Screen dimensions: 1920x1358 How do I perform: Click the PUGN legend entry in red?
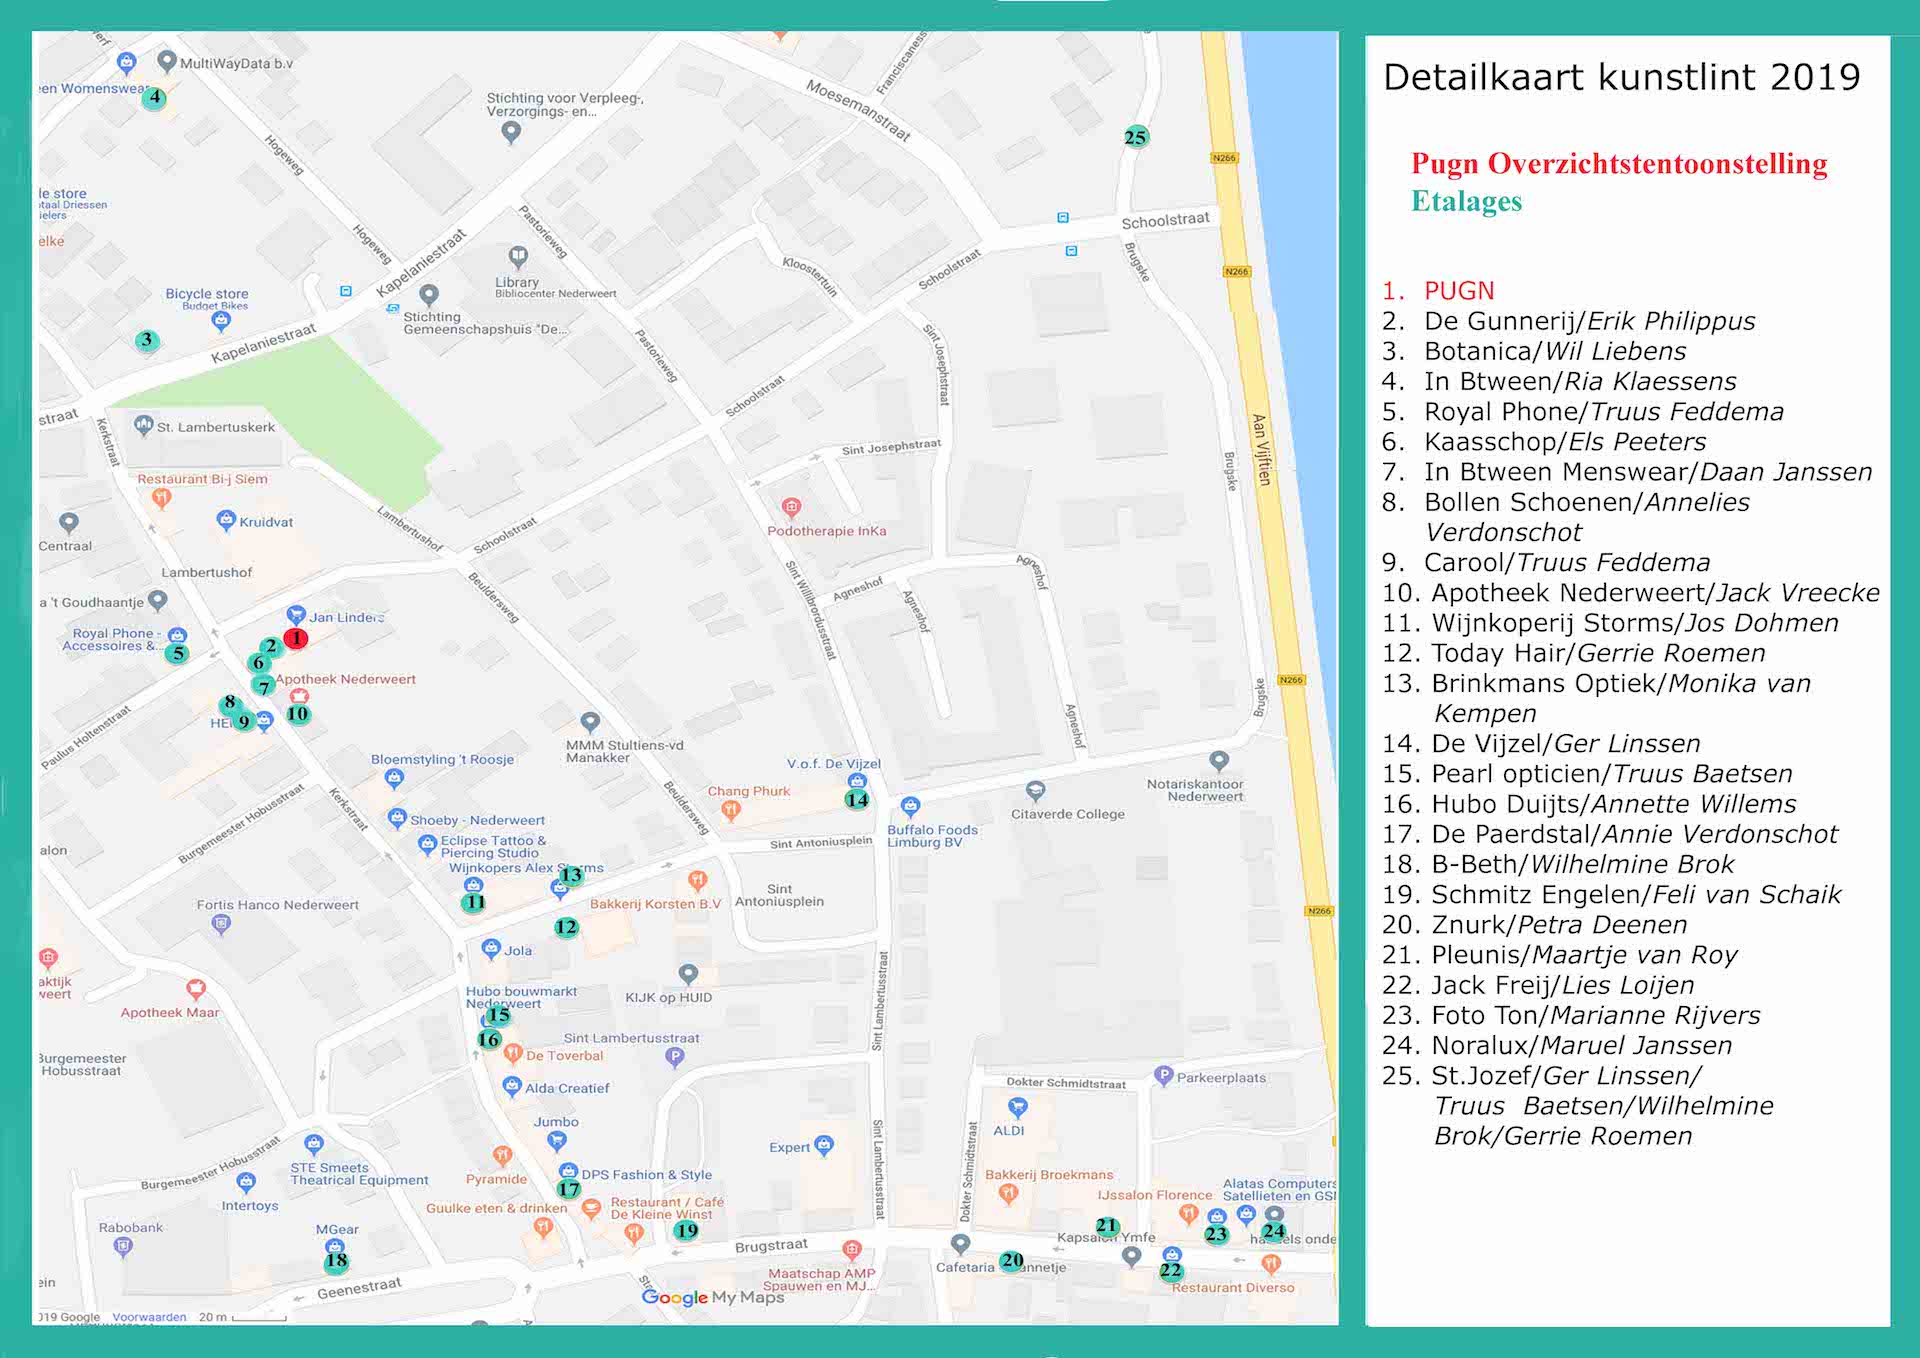coord(1458,291)
